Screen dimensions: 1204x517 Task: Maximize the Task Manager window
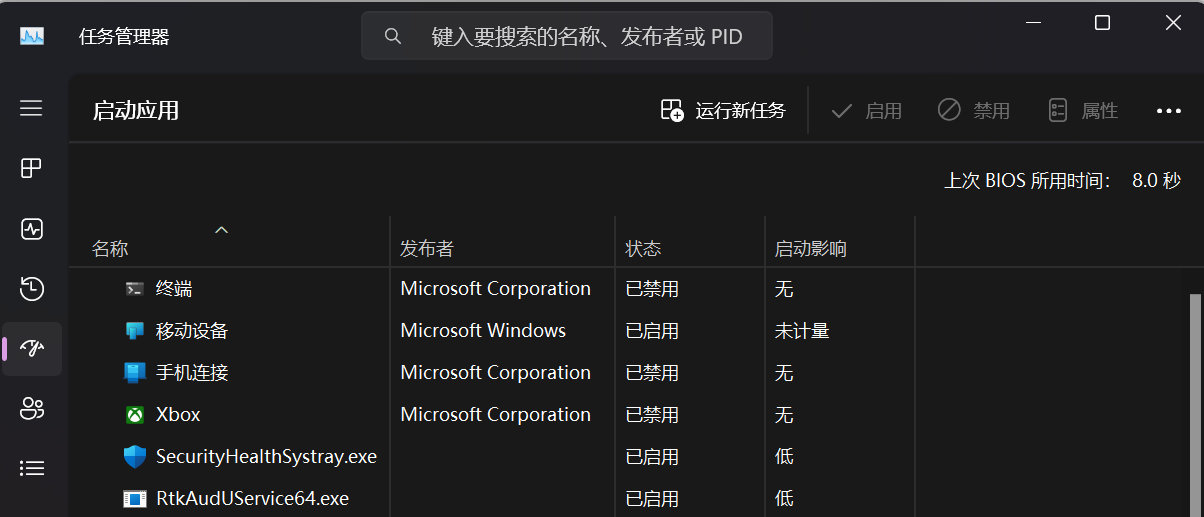1102,23
